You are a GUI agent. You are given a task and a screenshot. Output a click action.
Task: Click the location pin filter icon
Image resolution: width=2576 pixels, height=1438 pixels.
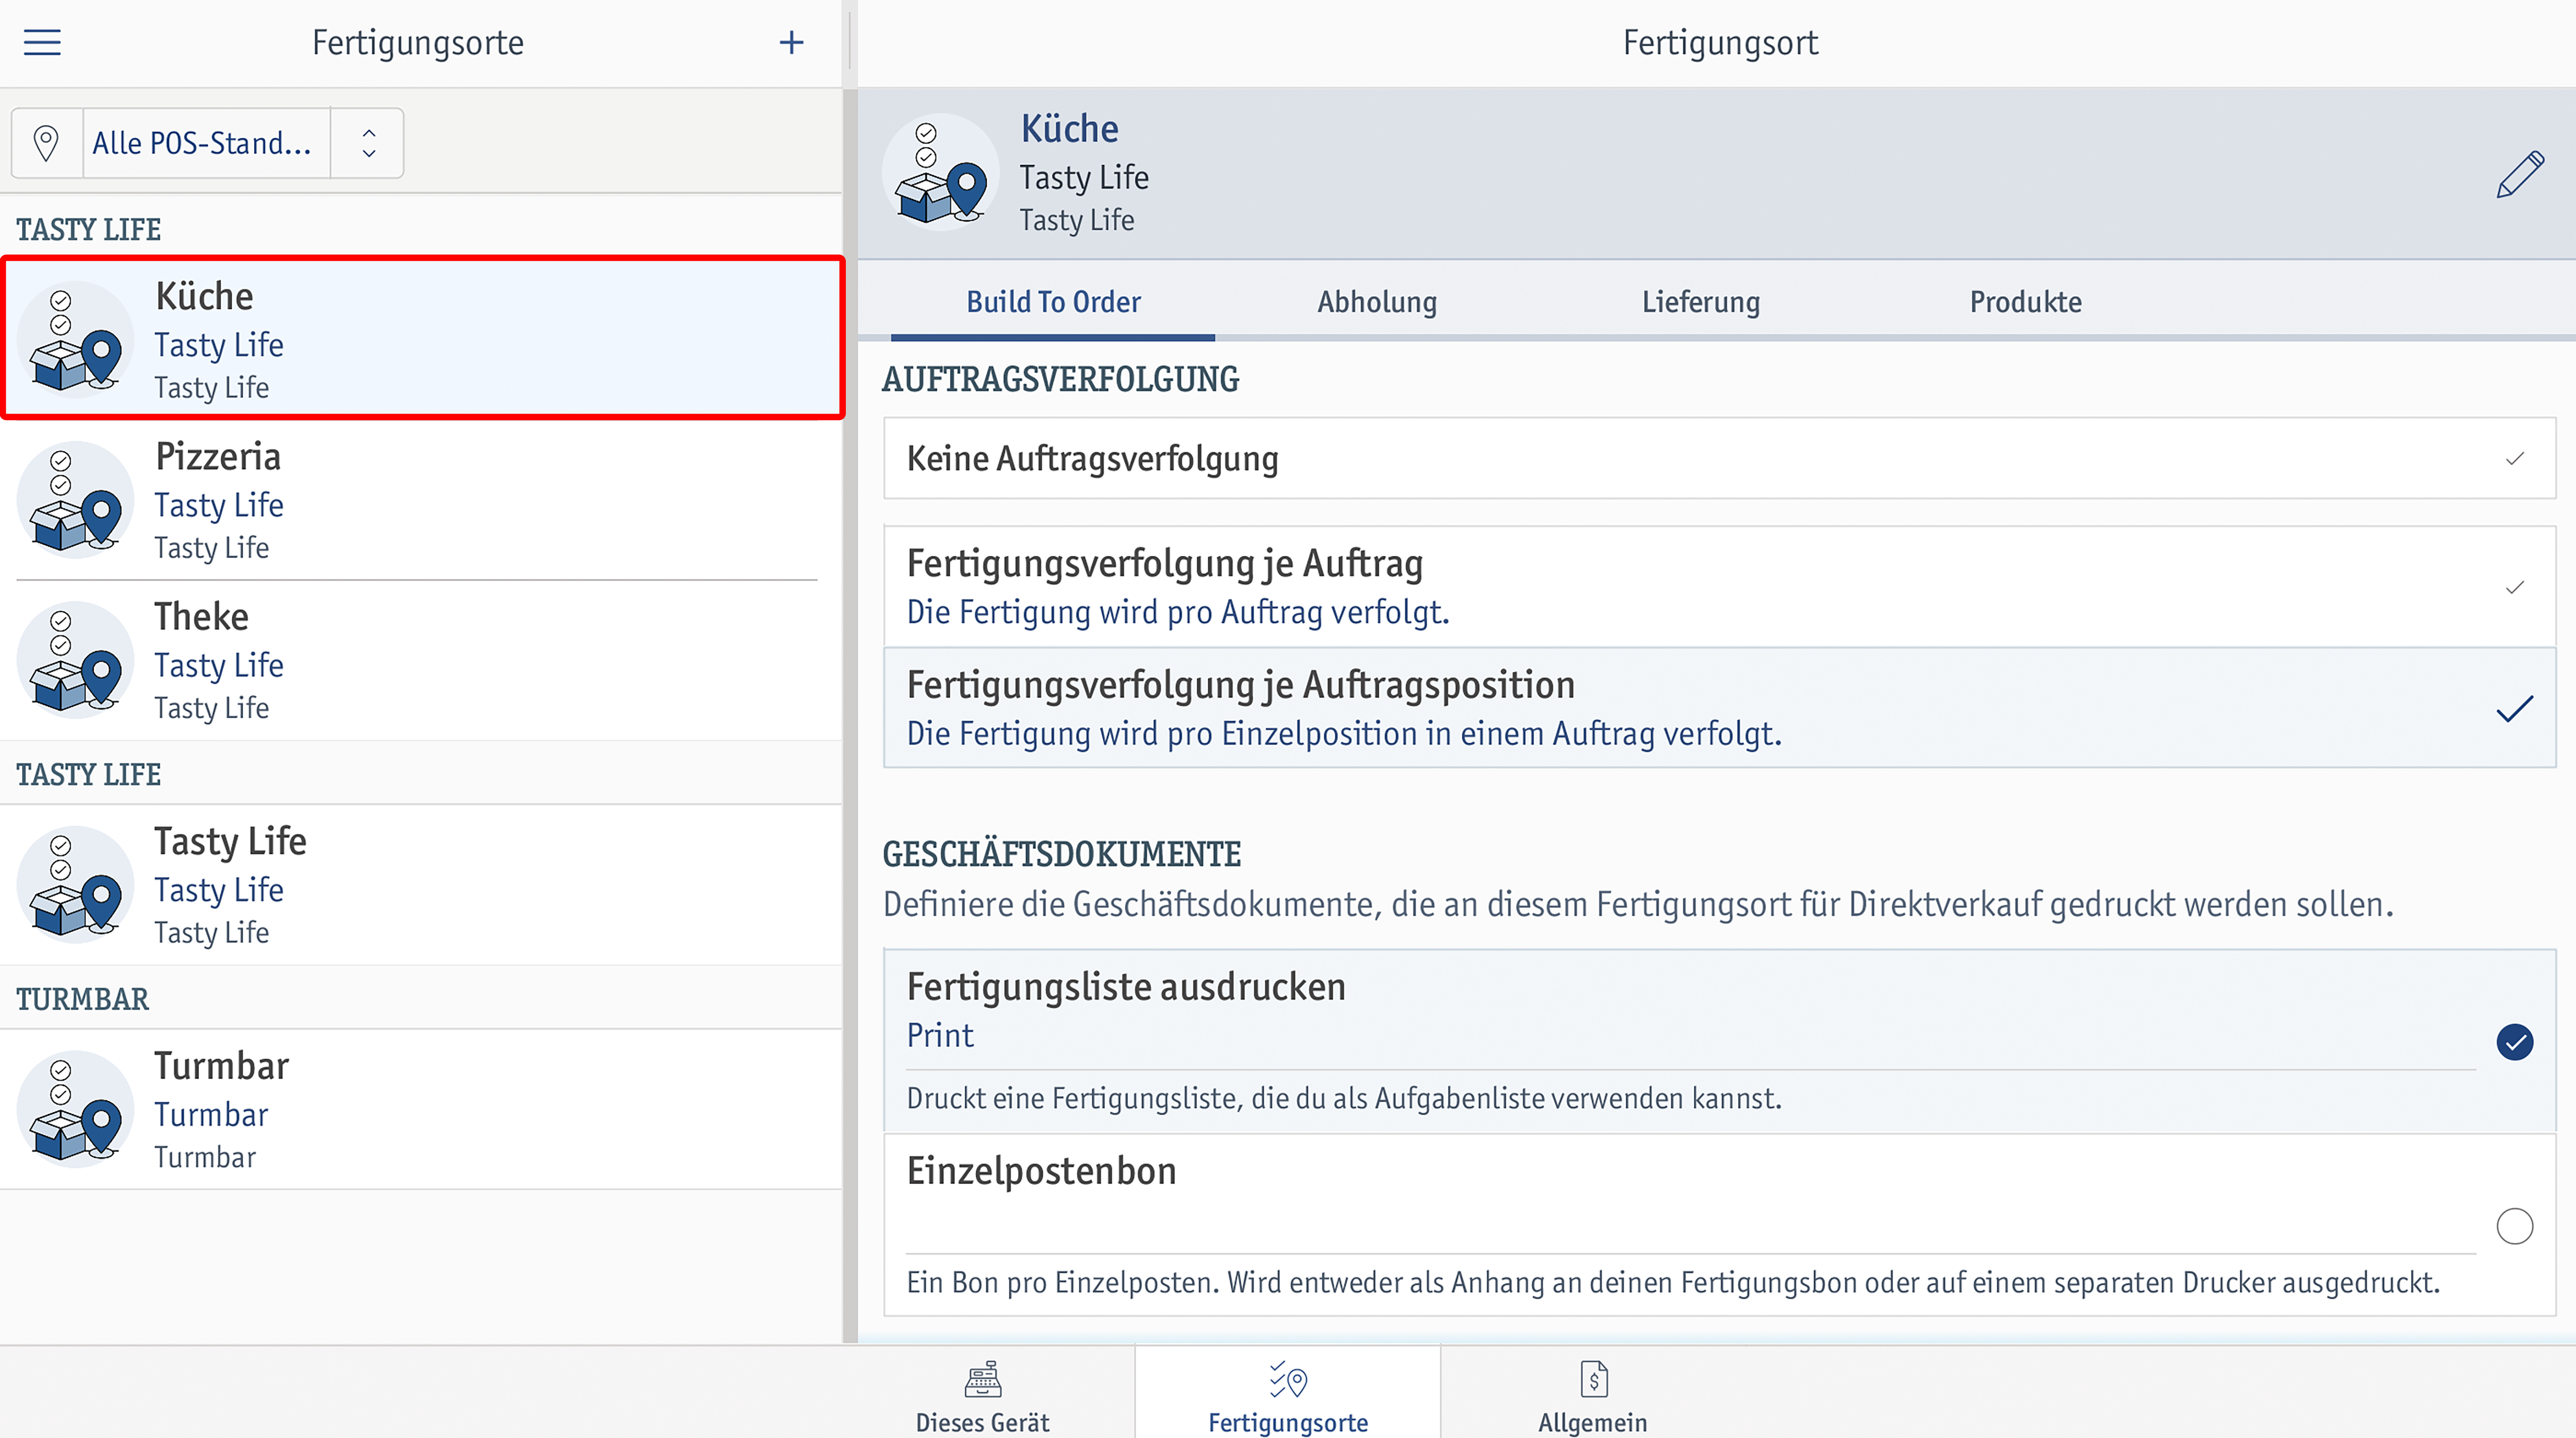pos(46,143)
